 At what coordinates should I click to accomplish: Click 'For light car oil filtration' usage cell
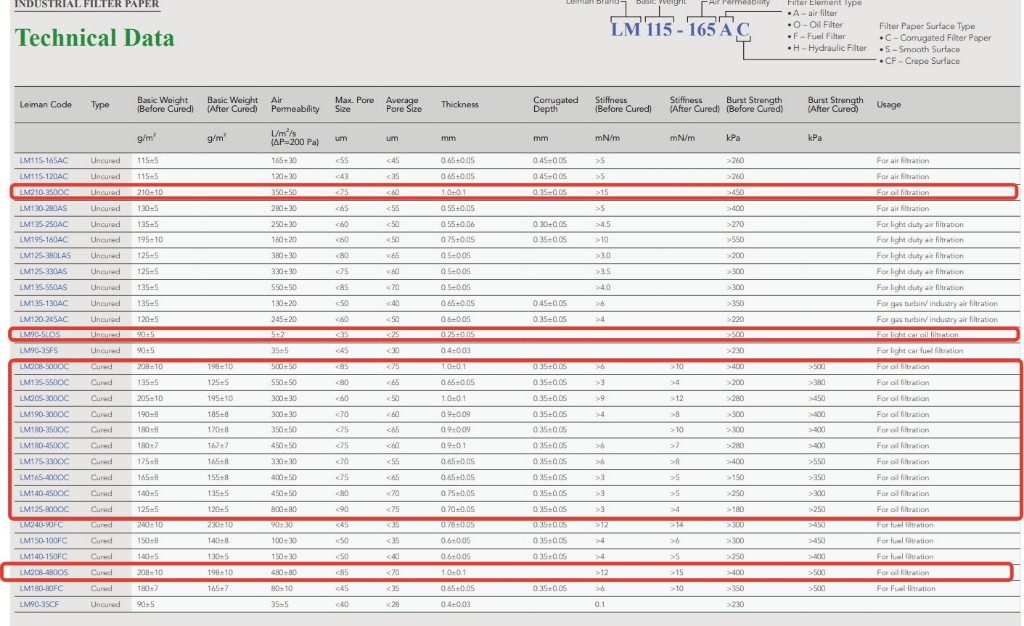point(918,335)
